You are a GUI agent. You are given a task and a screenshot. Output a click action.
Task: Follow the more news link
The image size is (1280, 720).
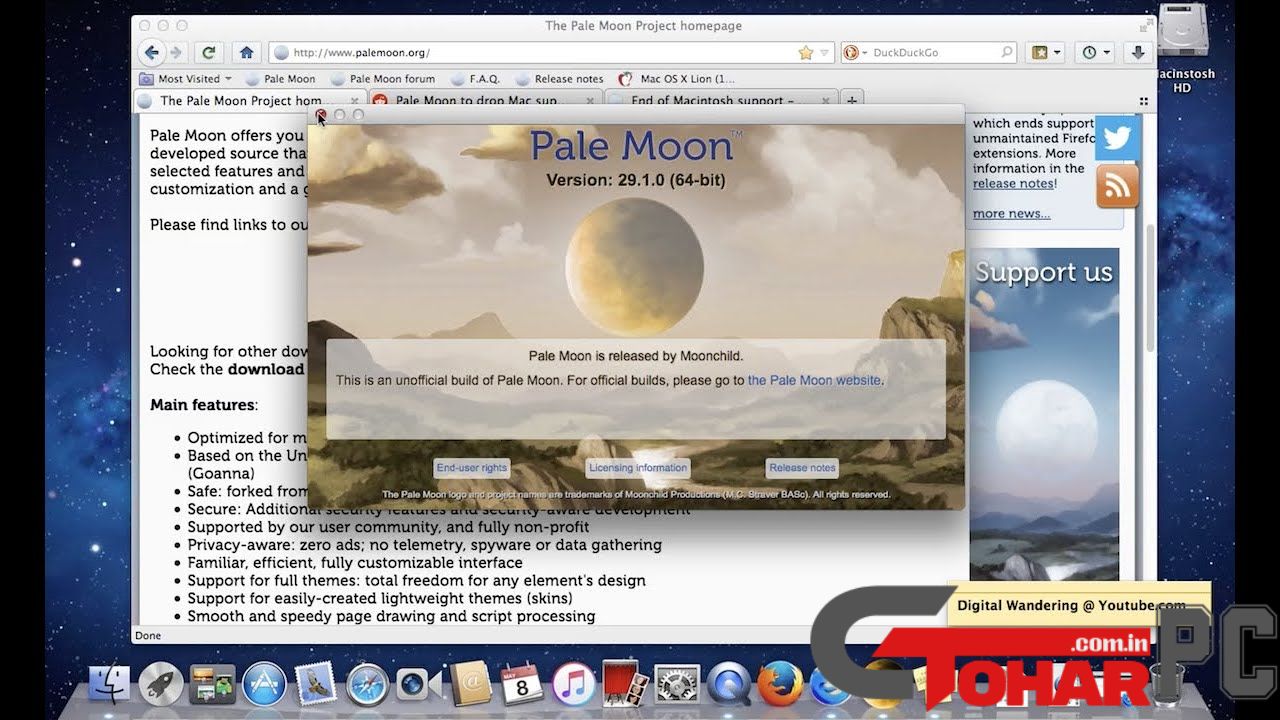click(1012, 213)
